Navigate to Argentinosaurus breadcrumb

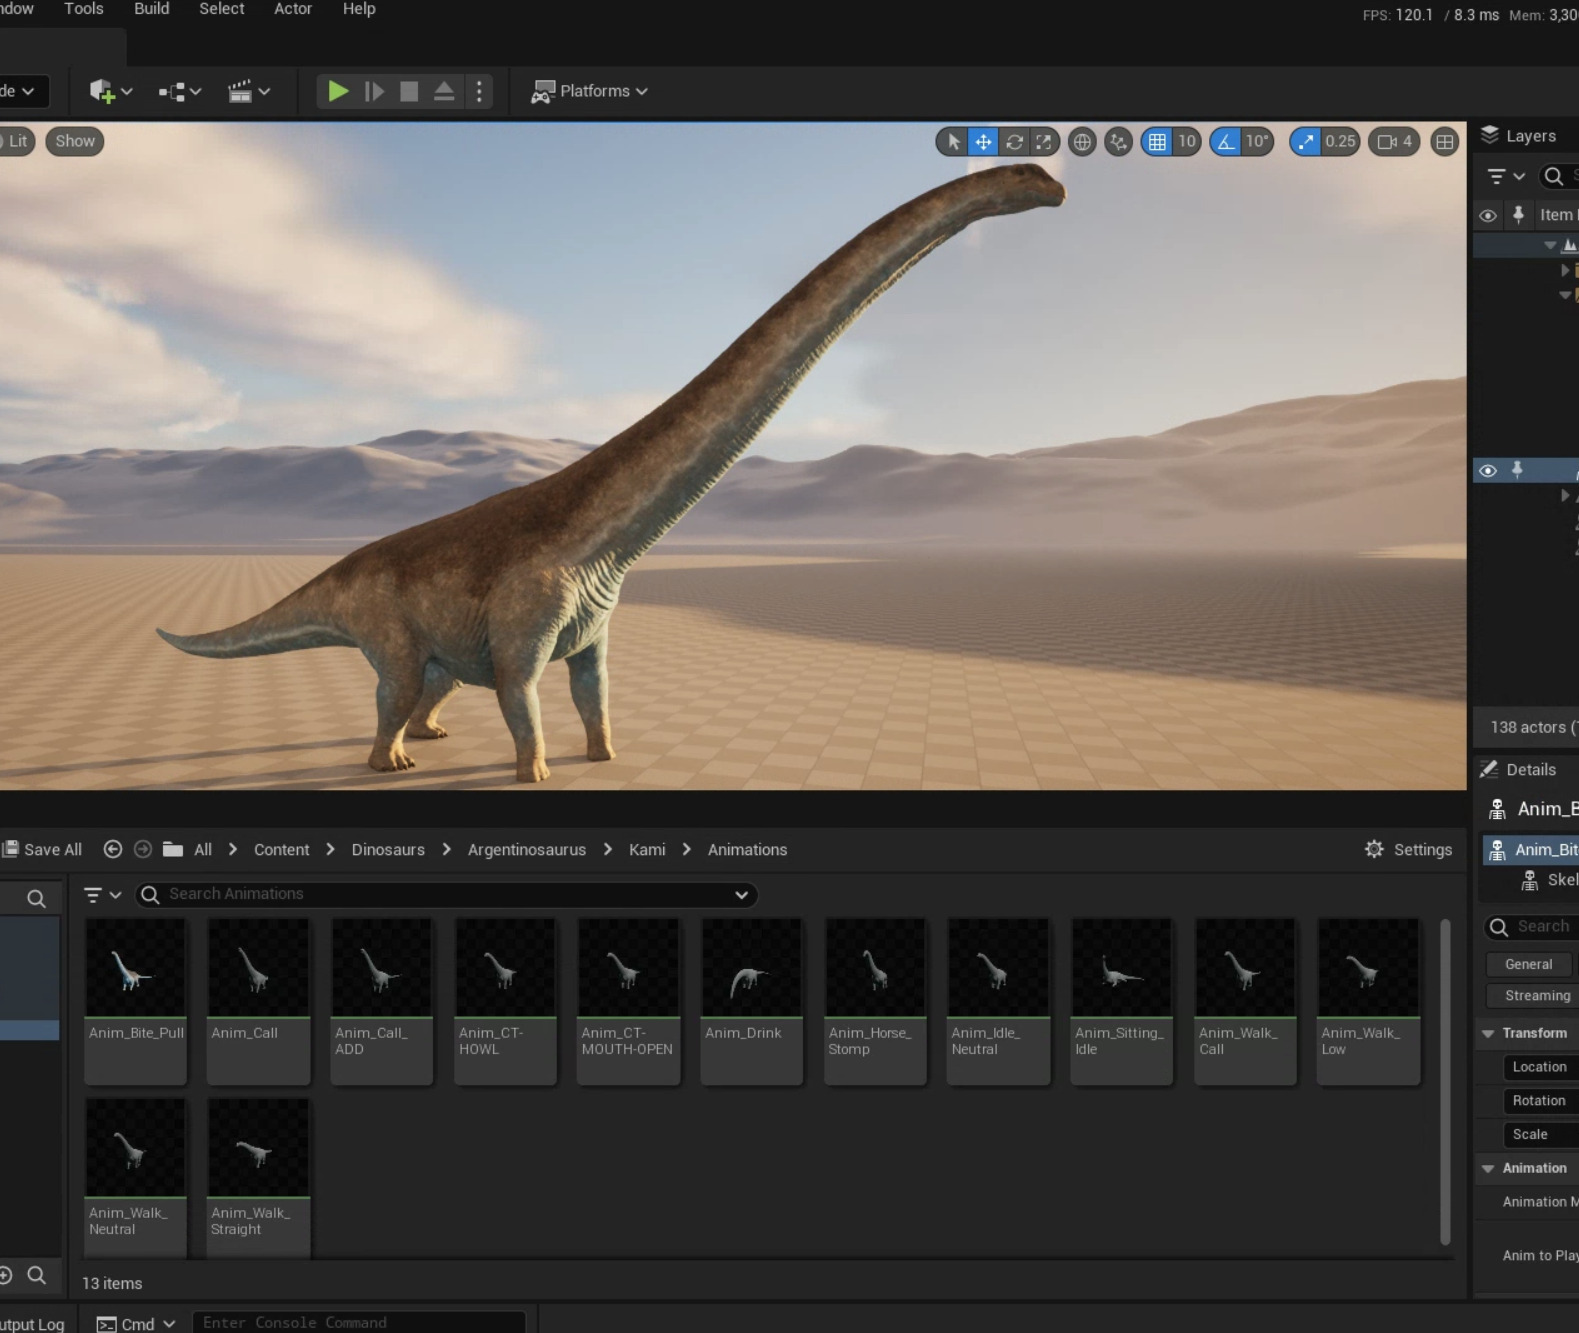[527, 850]
